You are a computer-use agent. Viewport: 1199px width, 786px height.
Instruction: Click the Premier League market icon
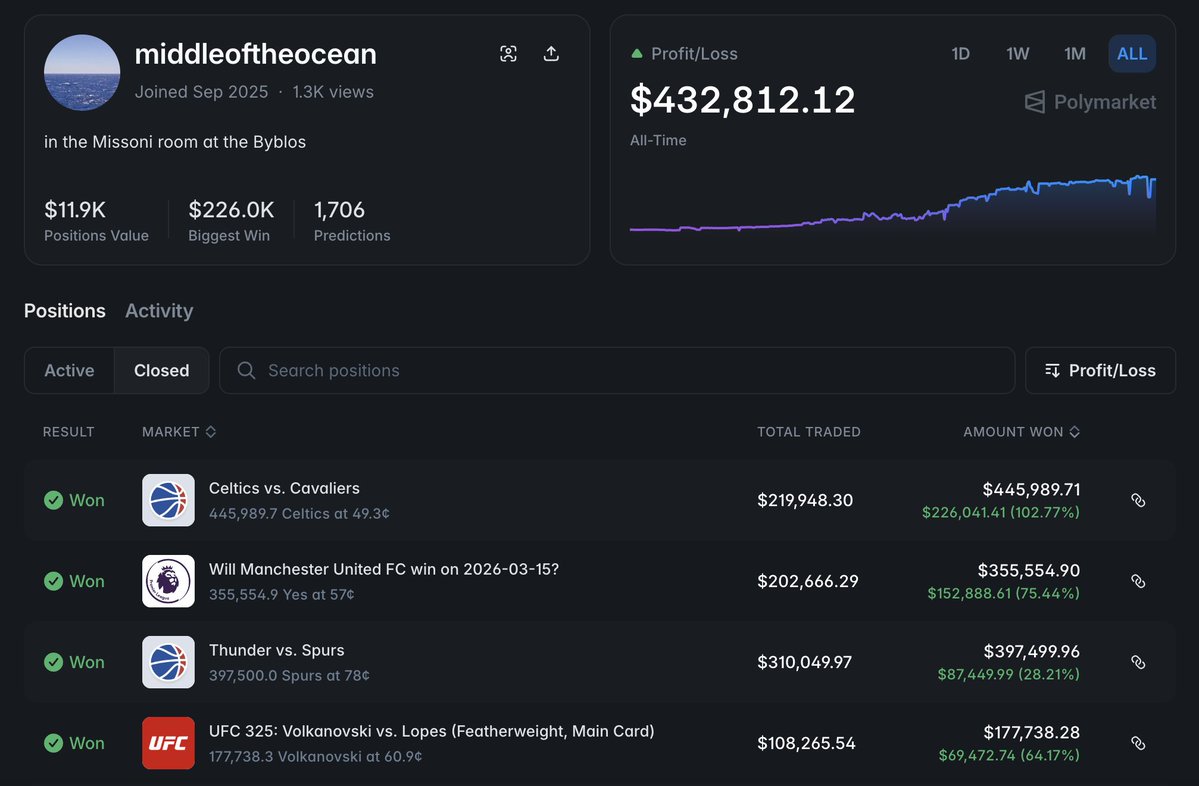pos(168,581)
